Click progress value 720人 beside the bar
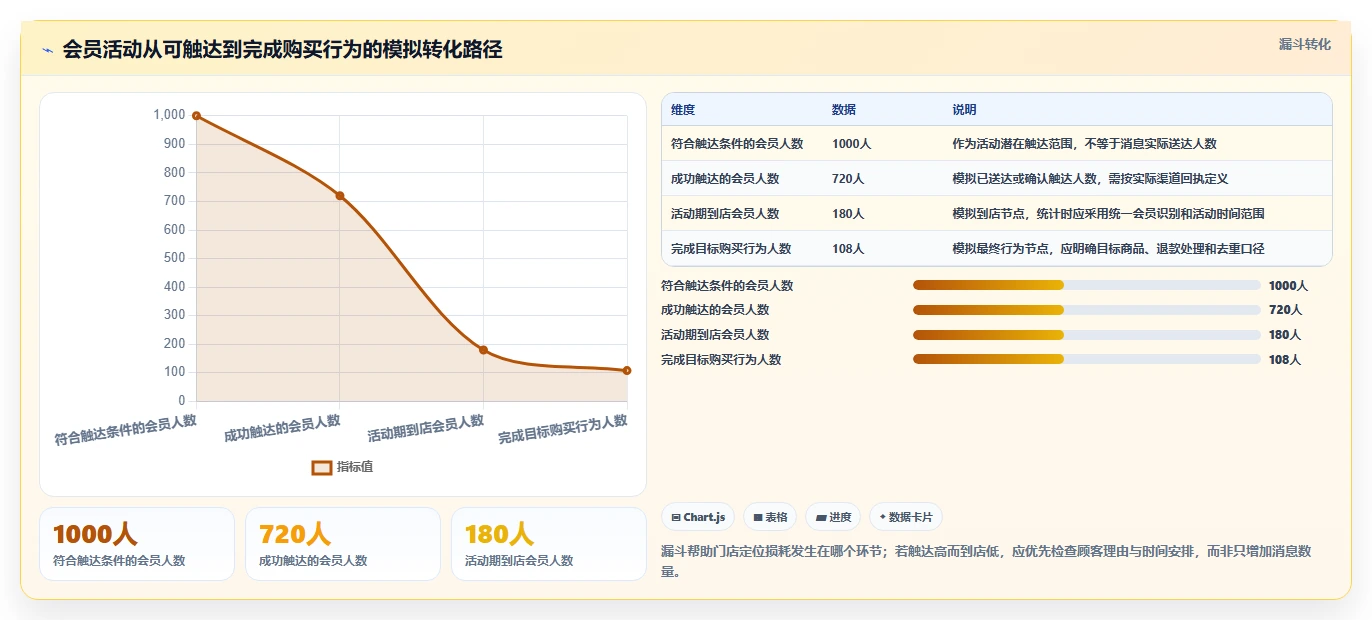This screenshot has height=620, width=1372. click(1285, 310)
